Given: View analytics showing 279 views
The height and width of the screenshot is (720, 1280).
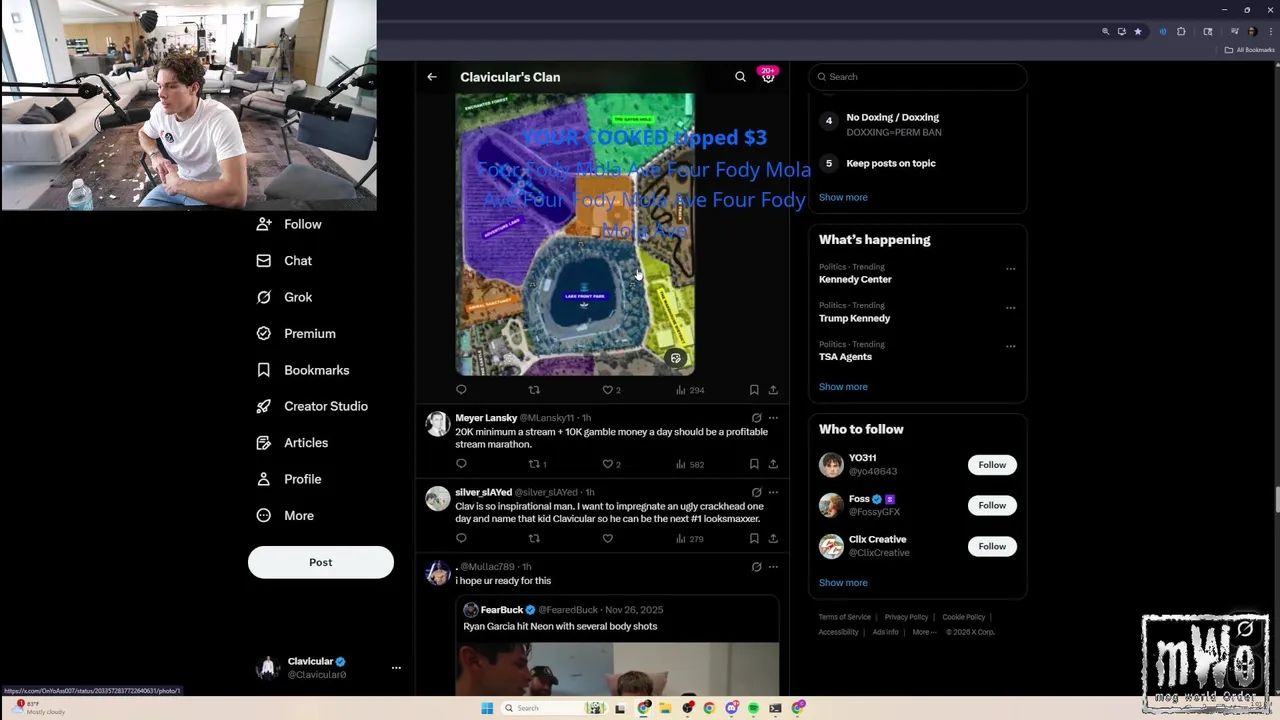Looking at the screenshot, I should click(x=690, y=539).
